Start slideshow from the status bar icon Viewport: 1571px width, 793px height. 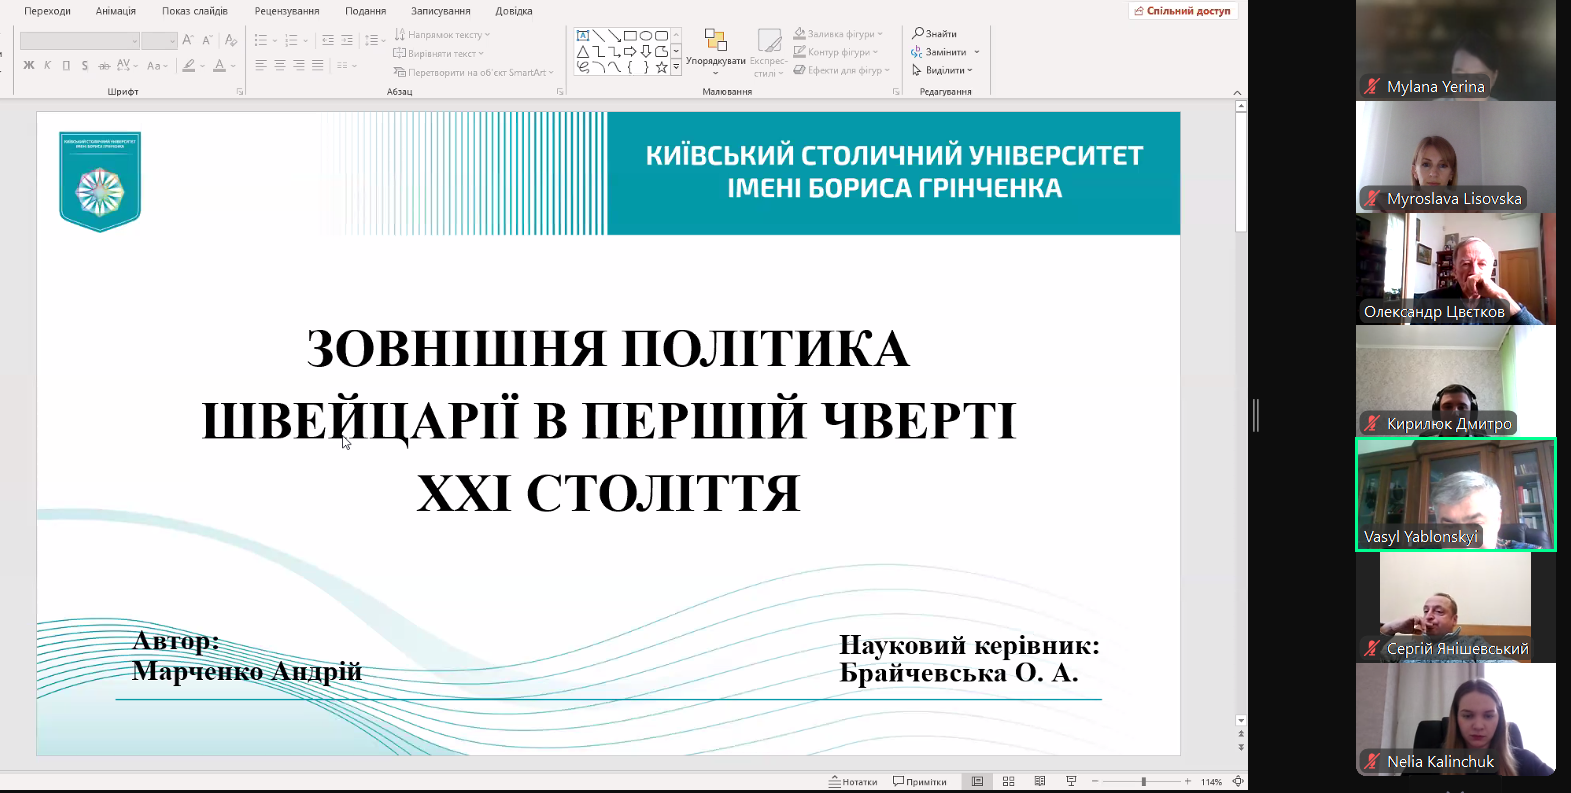(x=1071, y=781)
